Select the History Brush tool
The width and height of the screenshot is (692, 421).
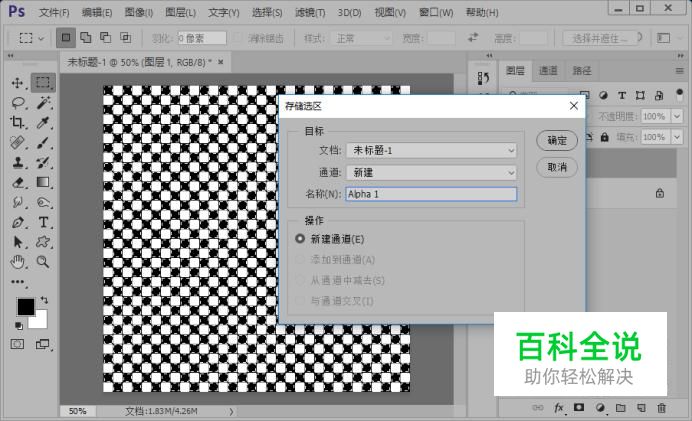pos(43,162)
